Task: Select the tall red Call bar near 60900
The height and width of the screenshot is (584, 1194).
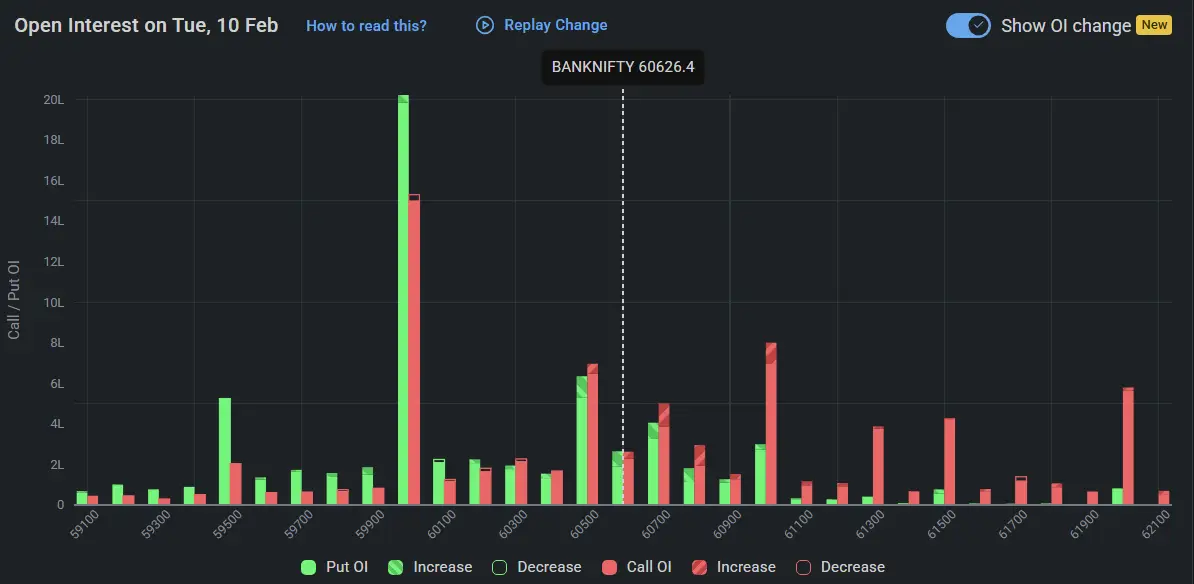Action: (x=770, y=420)
